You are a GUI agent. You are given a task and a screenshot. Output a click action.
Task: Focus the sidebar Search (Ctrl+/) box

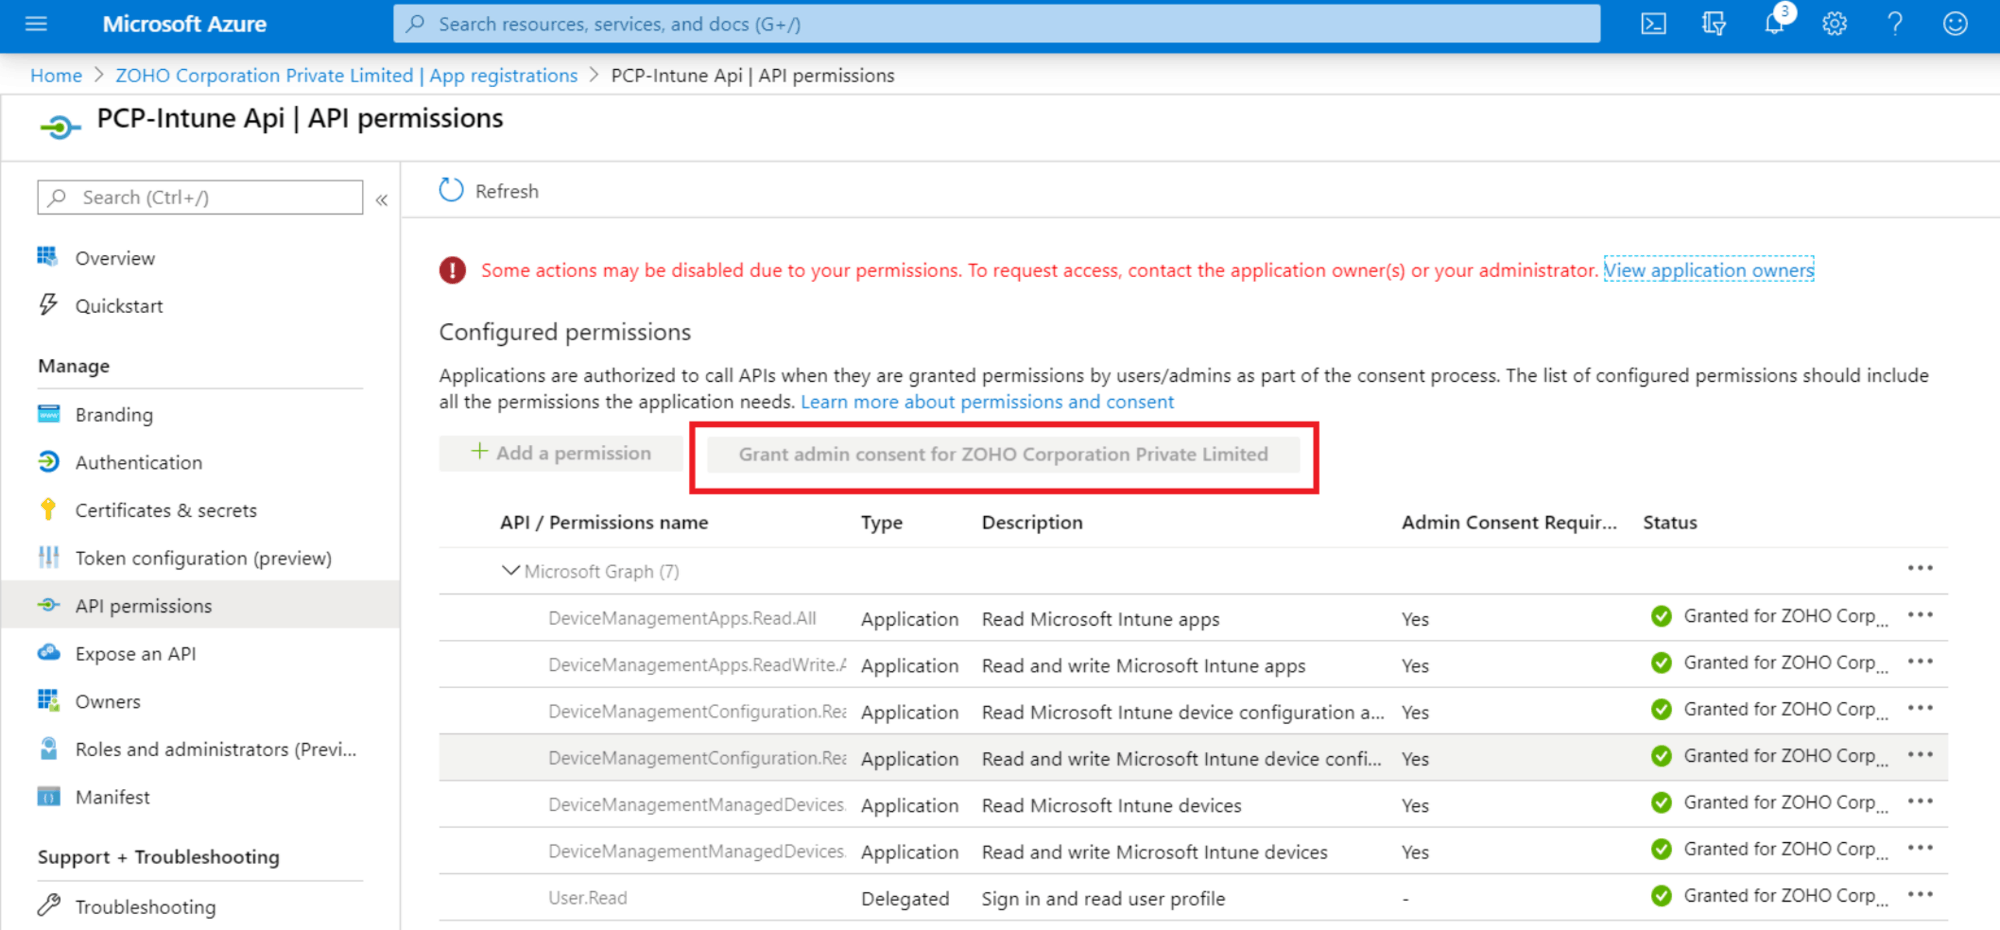200,197
